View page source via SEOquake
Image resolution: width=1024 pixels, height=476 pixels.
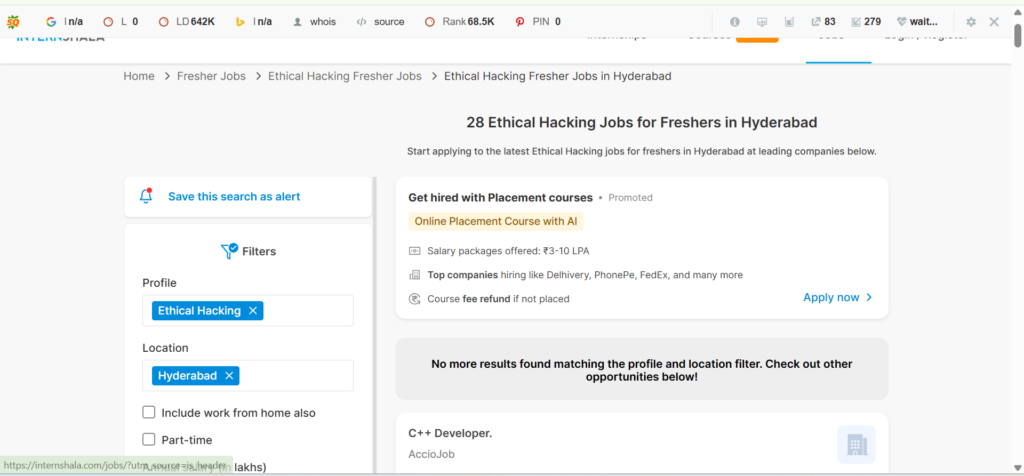381,22
